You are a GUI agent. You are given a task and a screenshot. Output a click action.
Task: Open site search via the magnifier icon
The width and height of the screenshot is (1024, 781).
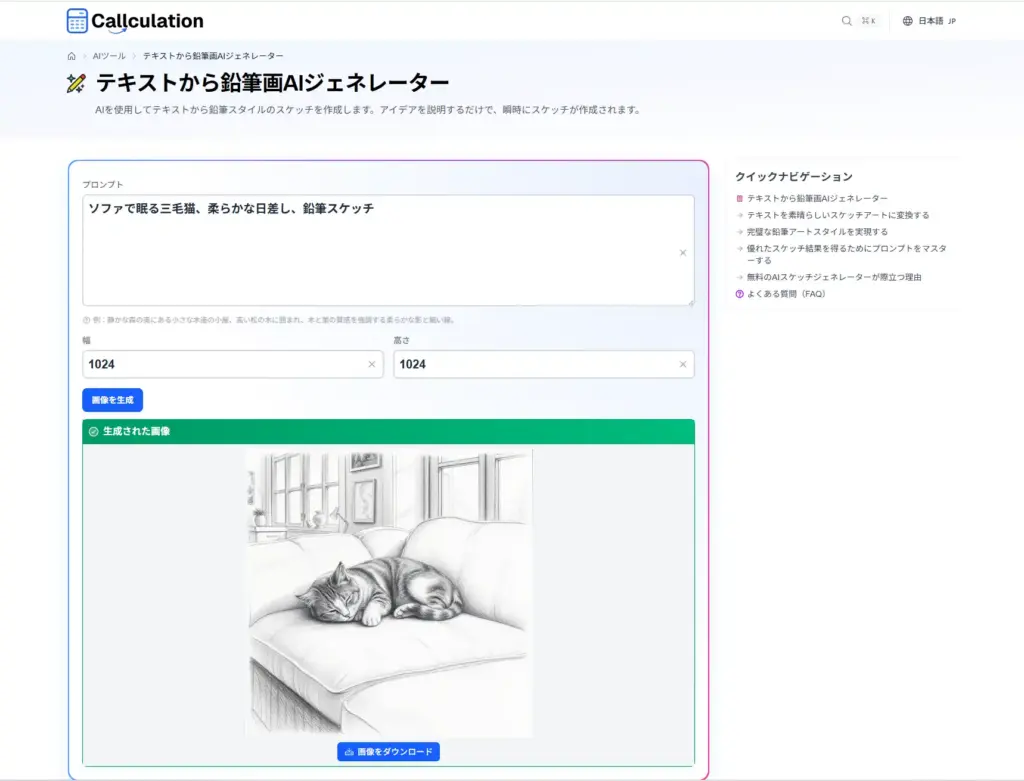point(847,20)
